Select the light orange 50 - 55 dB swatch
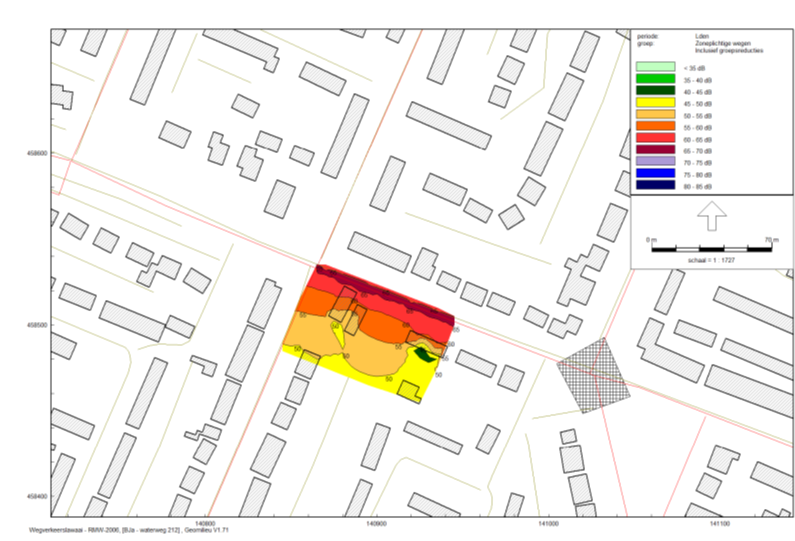The width and height of the screenshot is (795, 541). [660, 119]
